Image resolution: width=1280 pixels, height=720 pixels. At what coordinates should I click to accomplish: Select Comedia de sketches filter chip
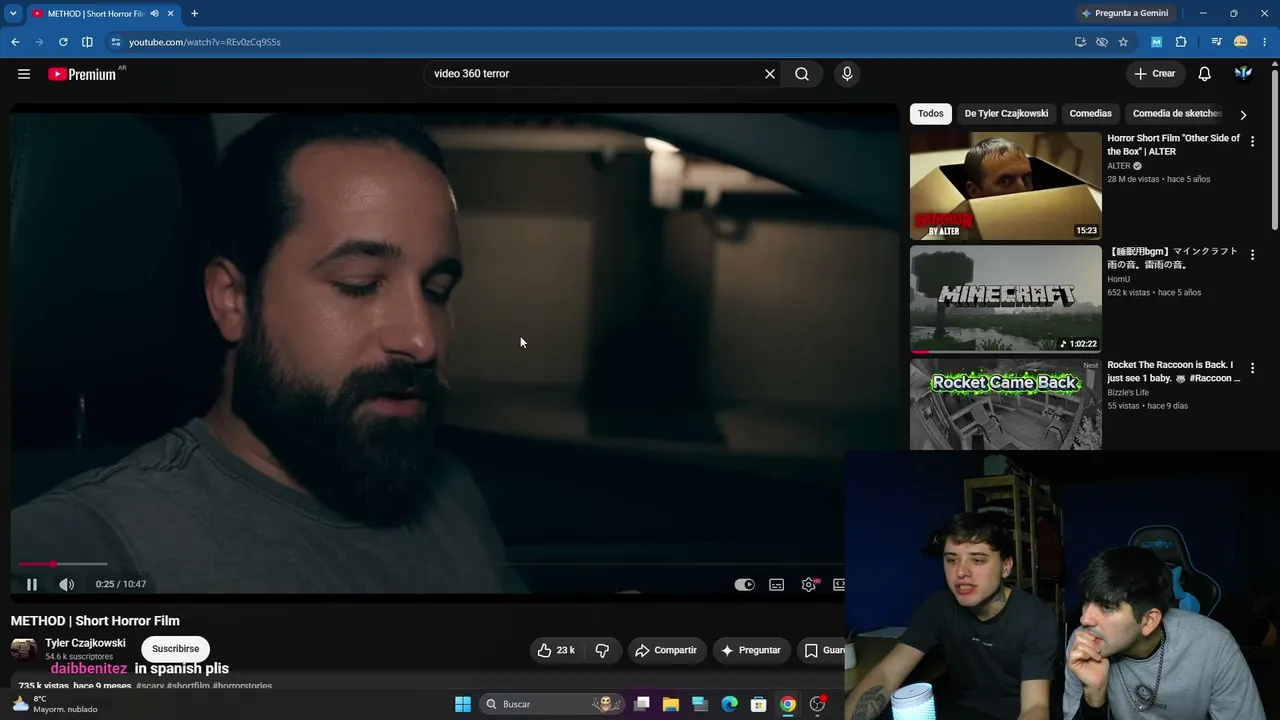(x=1177, y=114)
